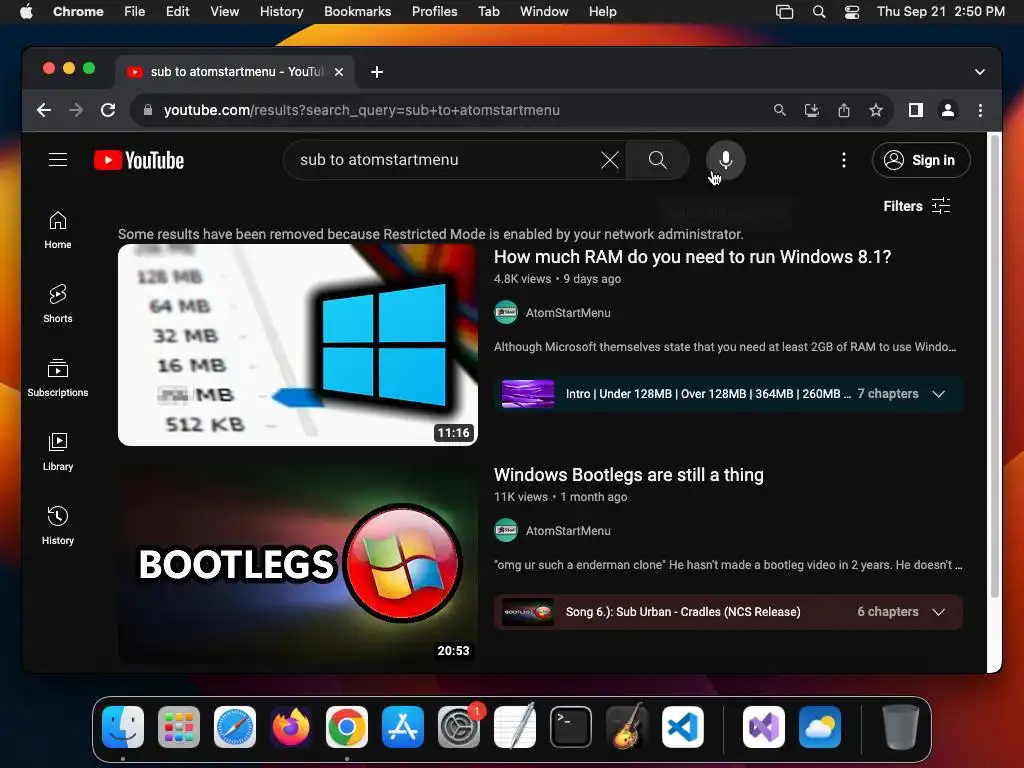This screenshot has height=768, width=1024.
Task: Open History in the sidebar
Action: (57, 525)
